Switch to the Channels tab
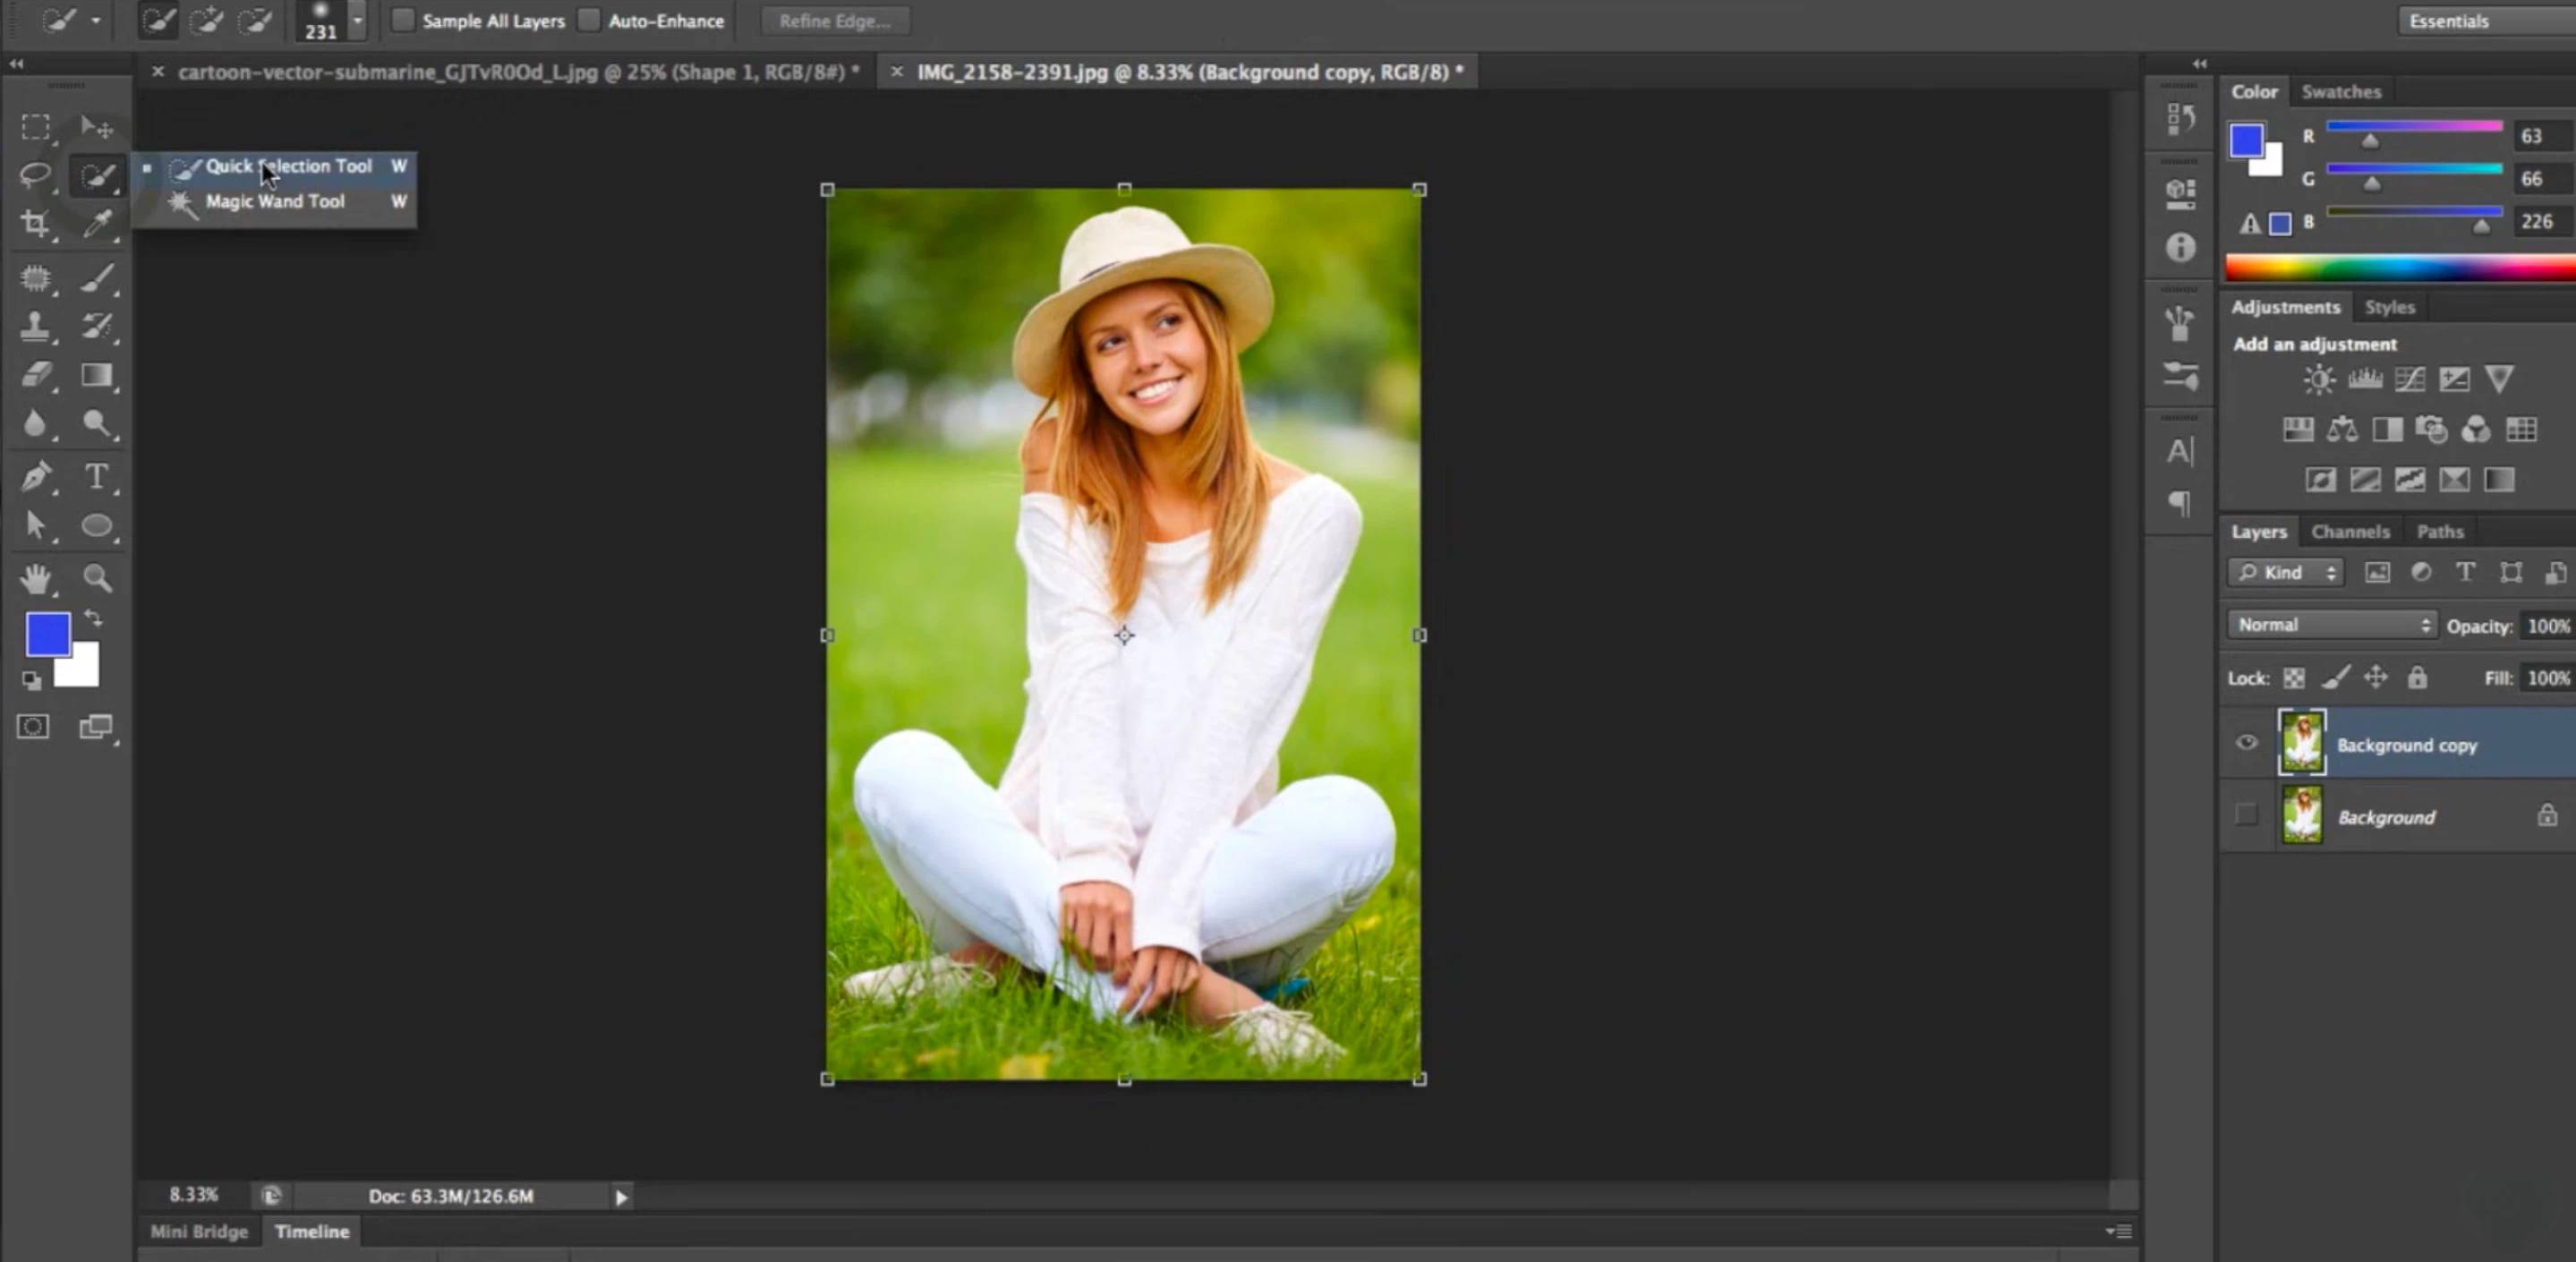The width and height of the screenshot is (2576, 1262). click(2350, 532)
